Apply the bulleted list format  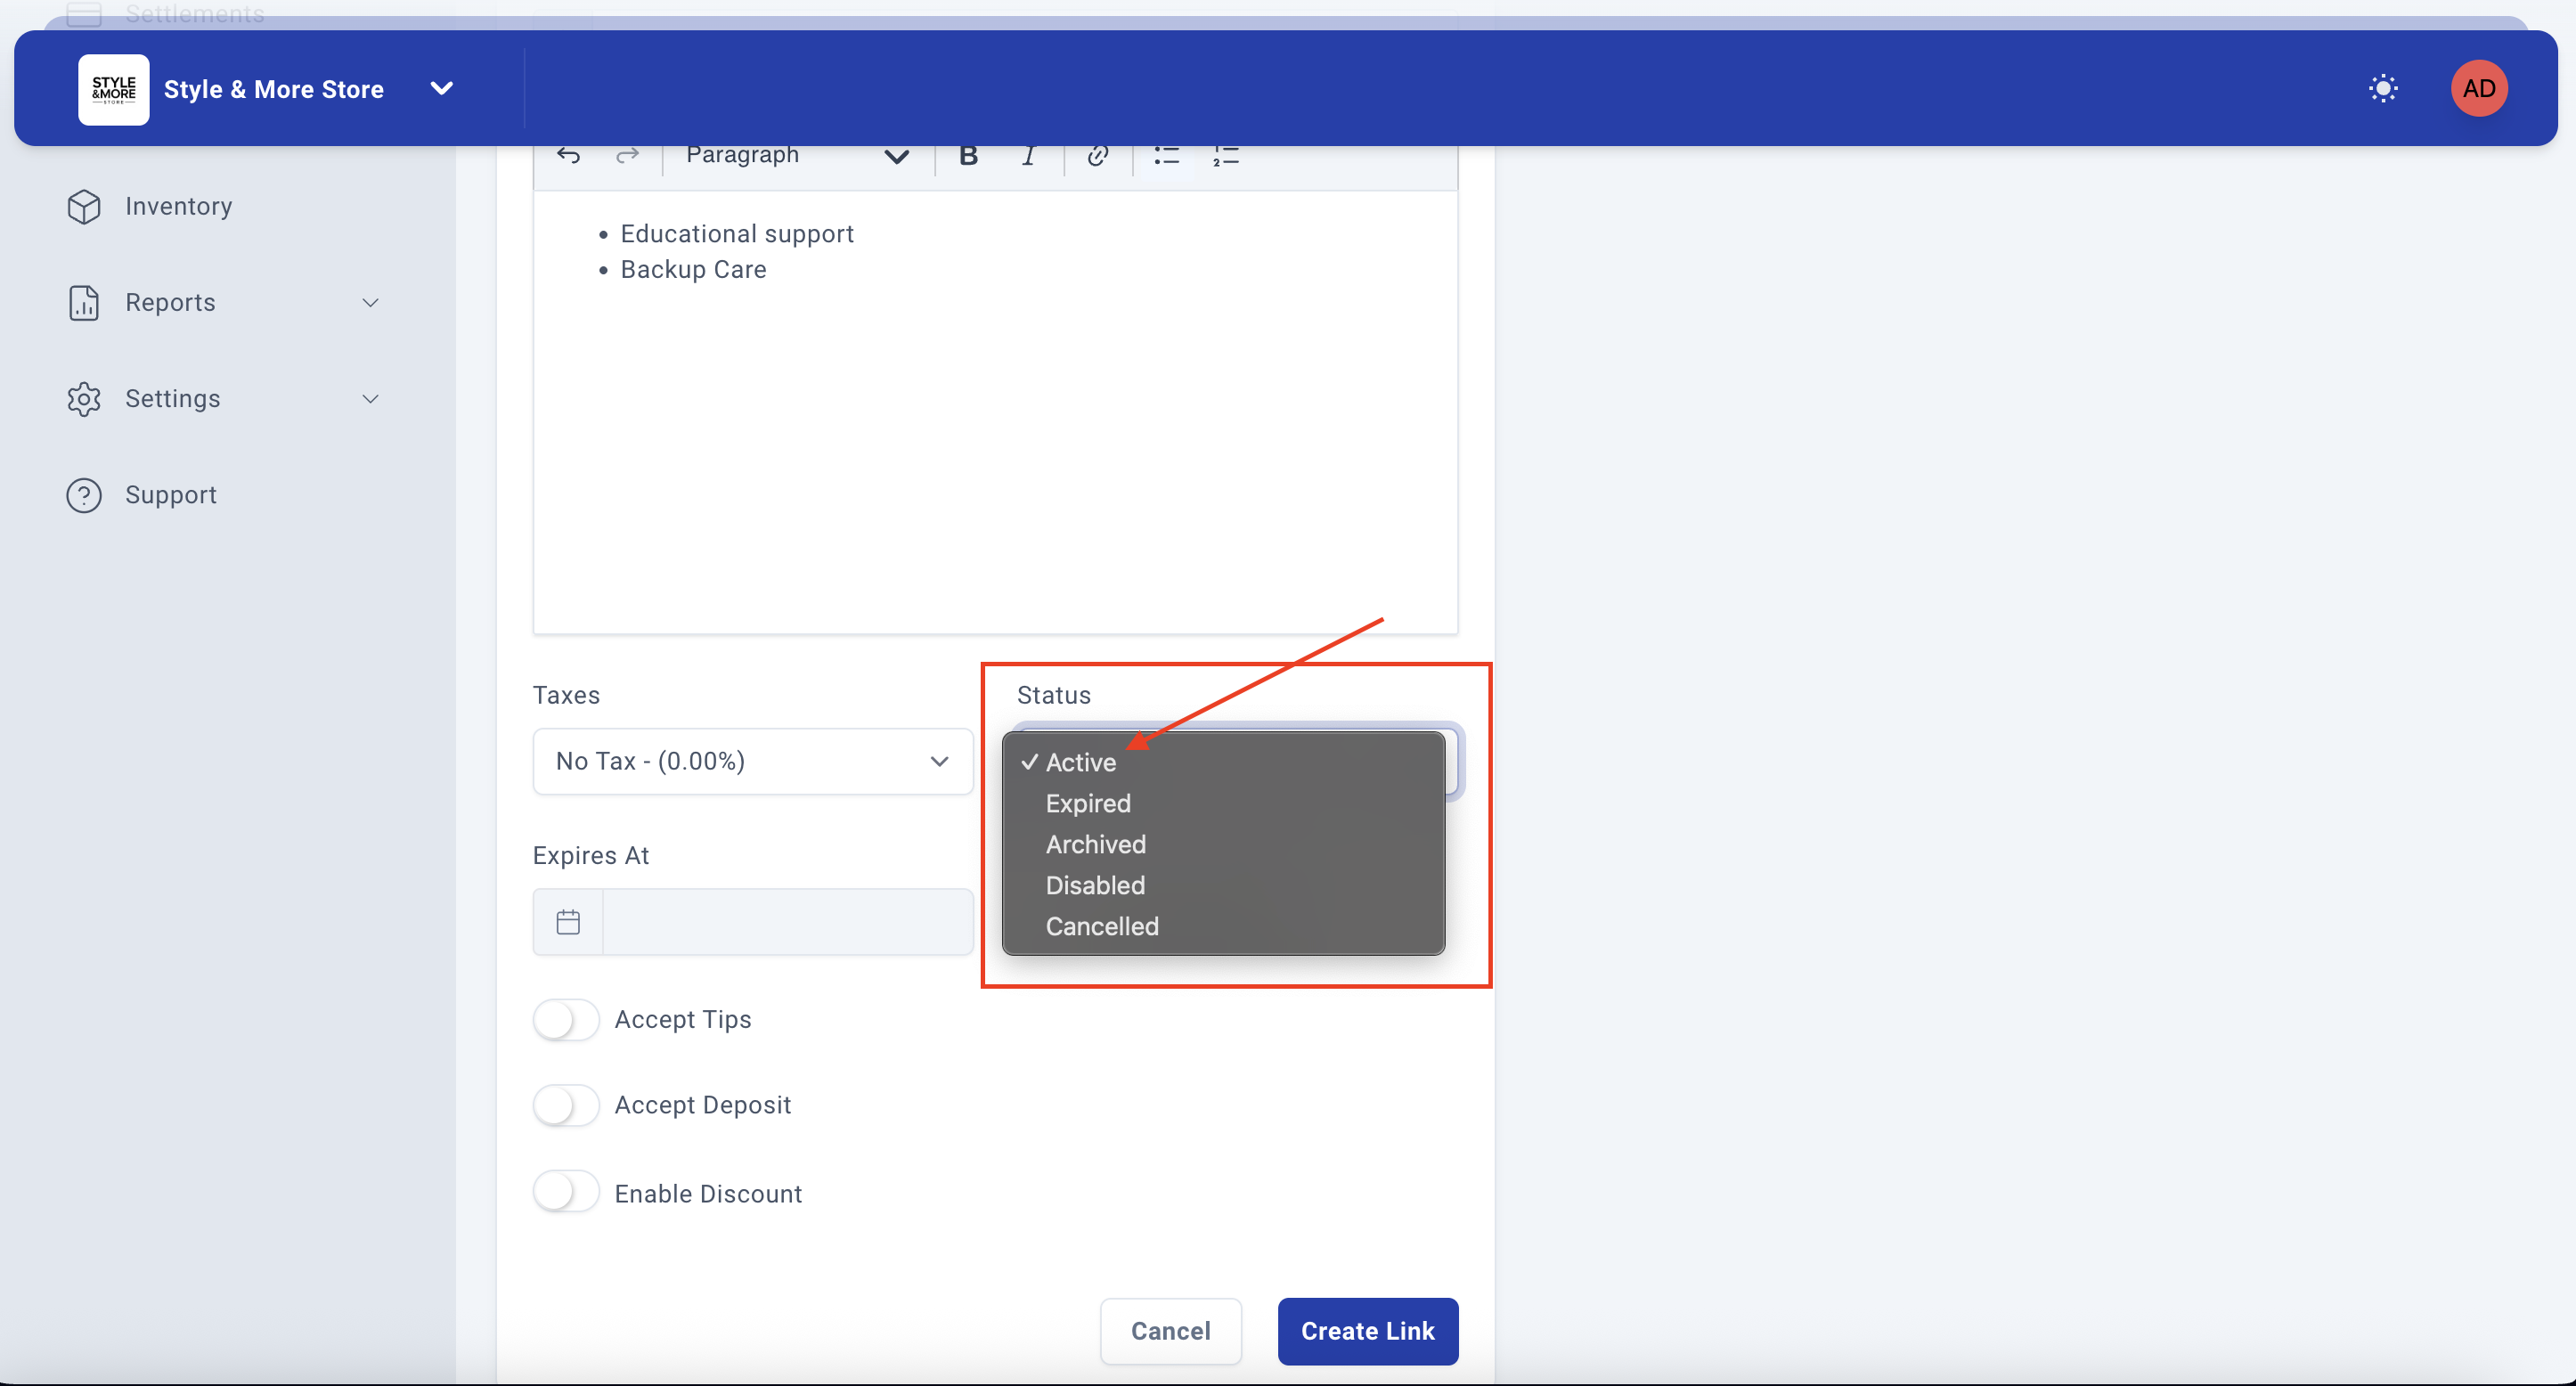coord(1166,155)
